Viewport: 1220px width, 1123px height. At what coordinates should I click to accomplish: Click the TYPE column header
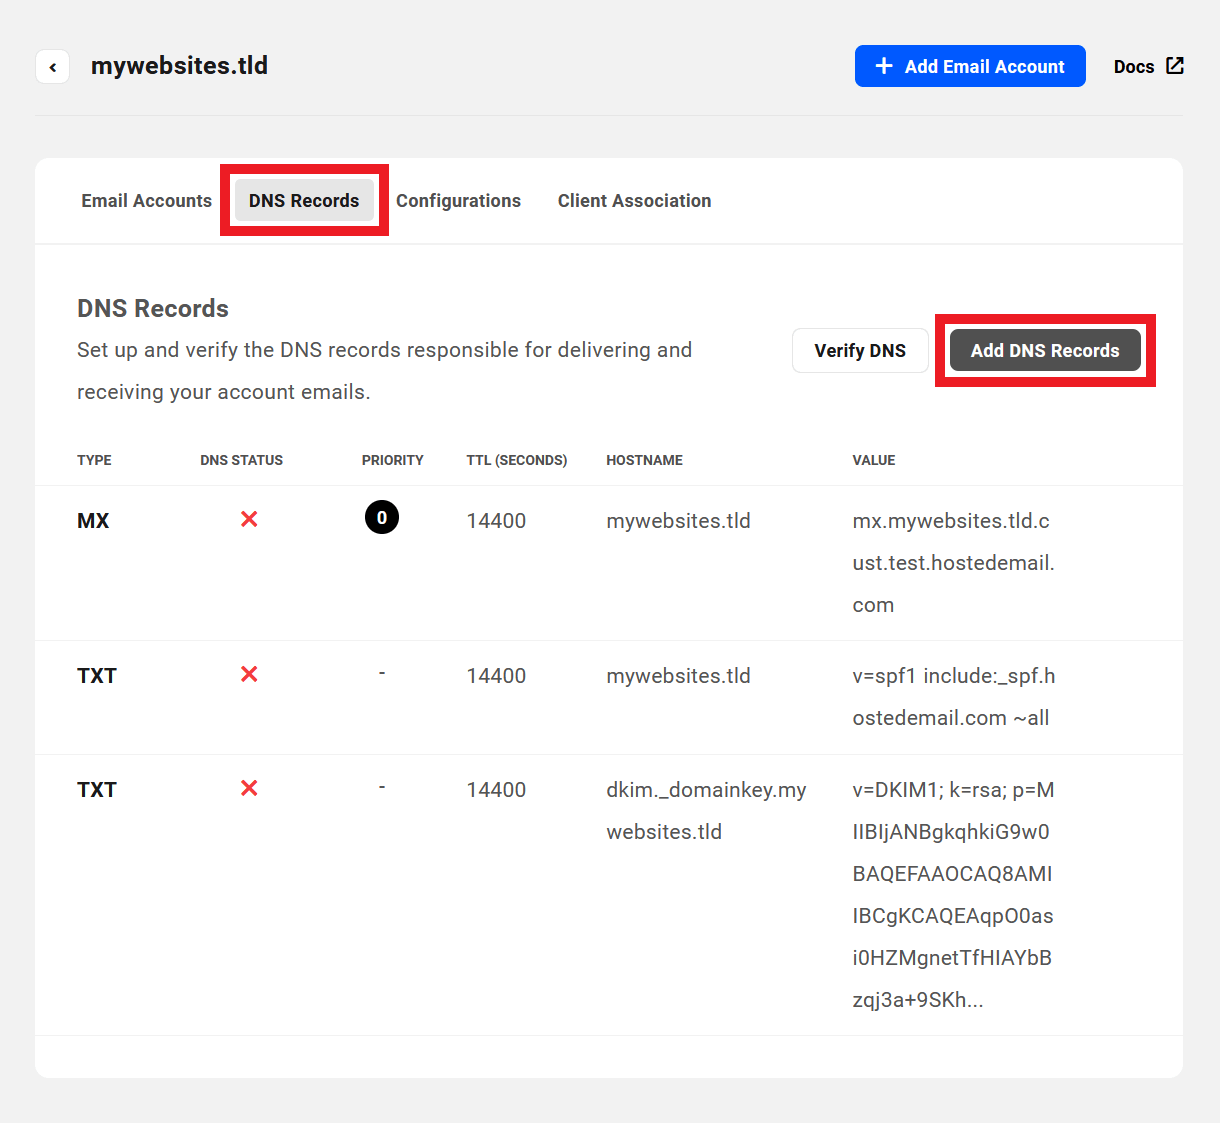pyautogui.click(x=94, y=460)
